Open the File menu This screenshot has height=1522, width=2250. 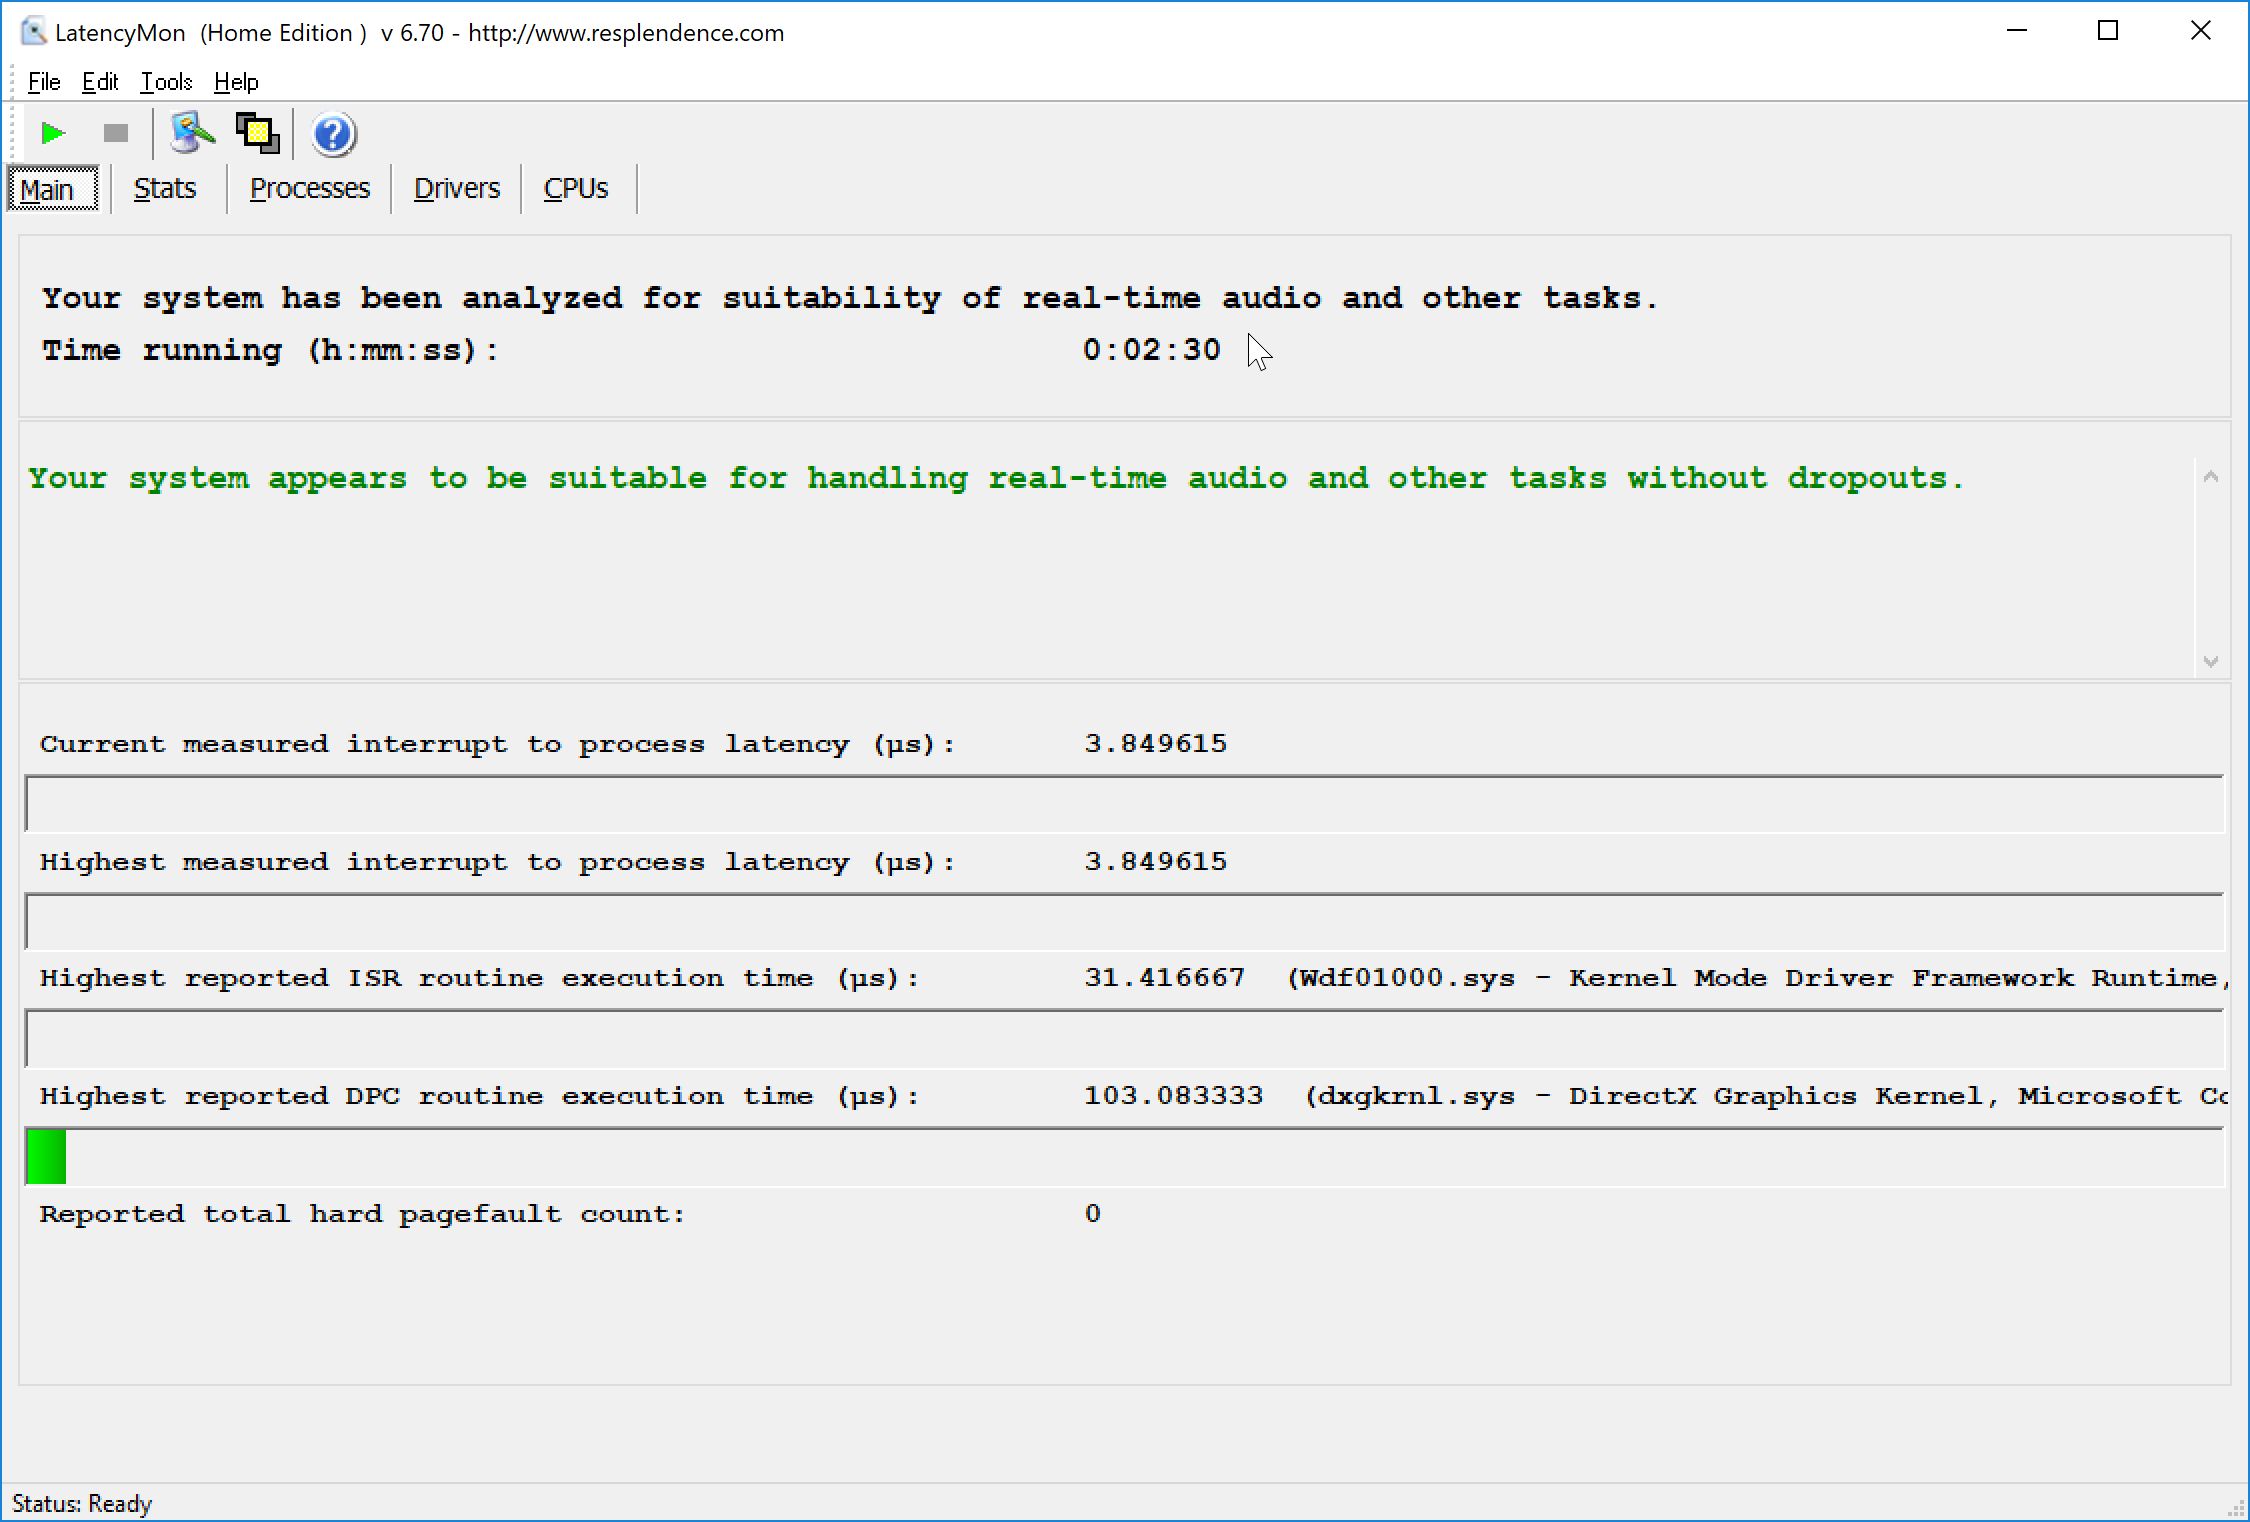(44, 82)
